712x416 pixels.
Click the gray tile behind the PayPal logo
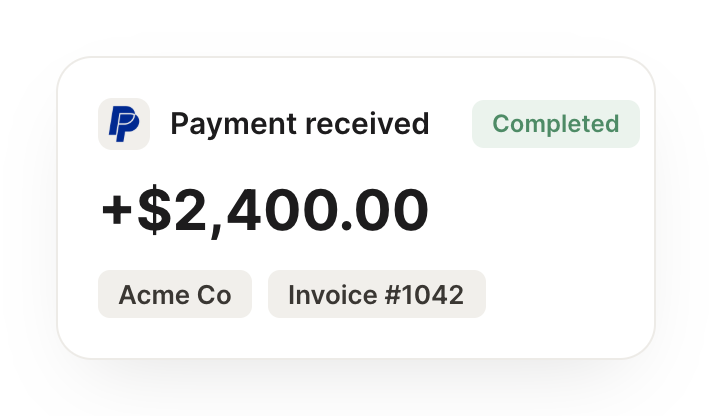[x=124, y=124]
